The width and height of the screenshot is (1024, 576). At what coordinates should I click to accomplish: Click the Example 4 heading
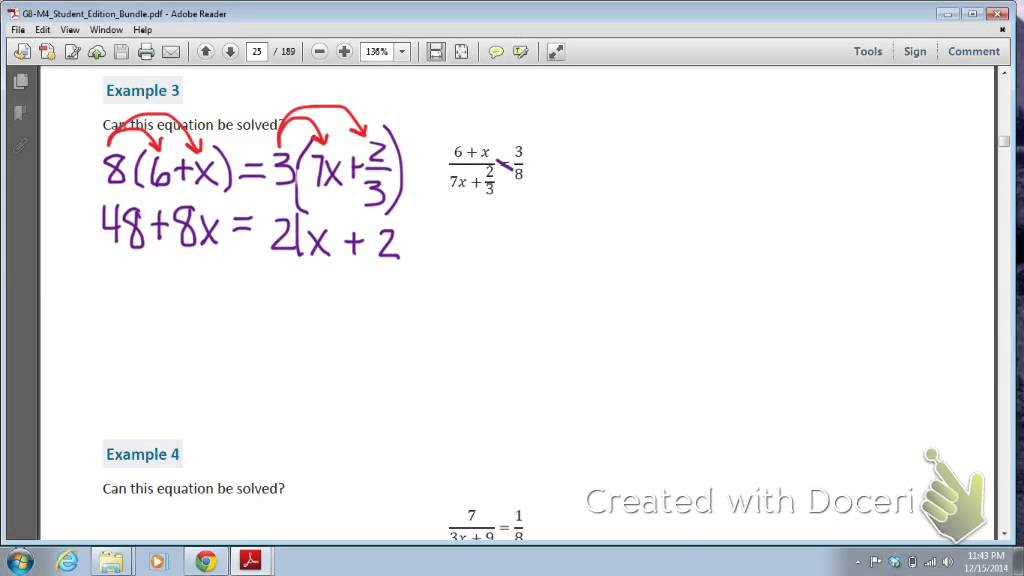click(142, 455)
